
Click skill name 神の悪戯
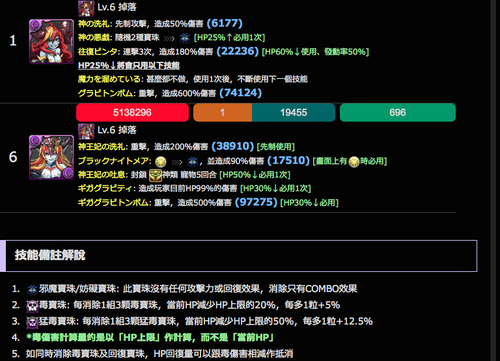coord(95,38)
